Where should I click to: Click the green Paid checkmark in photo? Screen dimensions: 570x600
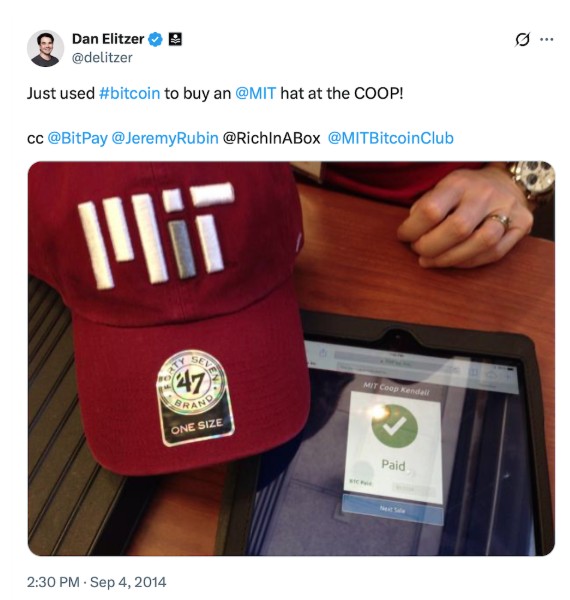[x=394, y=426]
